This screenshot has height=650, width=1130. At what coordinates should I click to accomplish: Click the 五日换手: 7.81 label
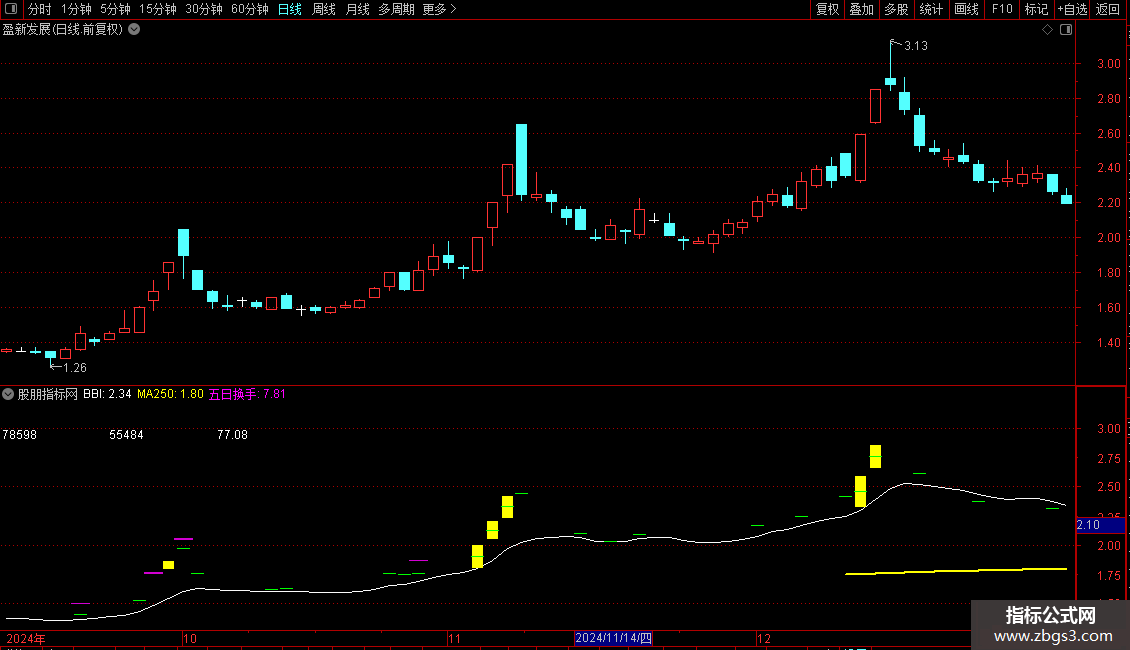point(247,394)
